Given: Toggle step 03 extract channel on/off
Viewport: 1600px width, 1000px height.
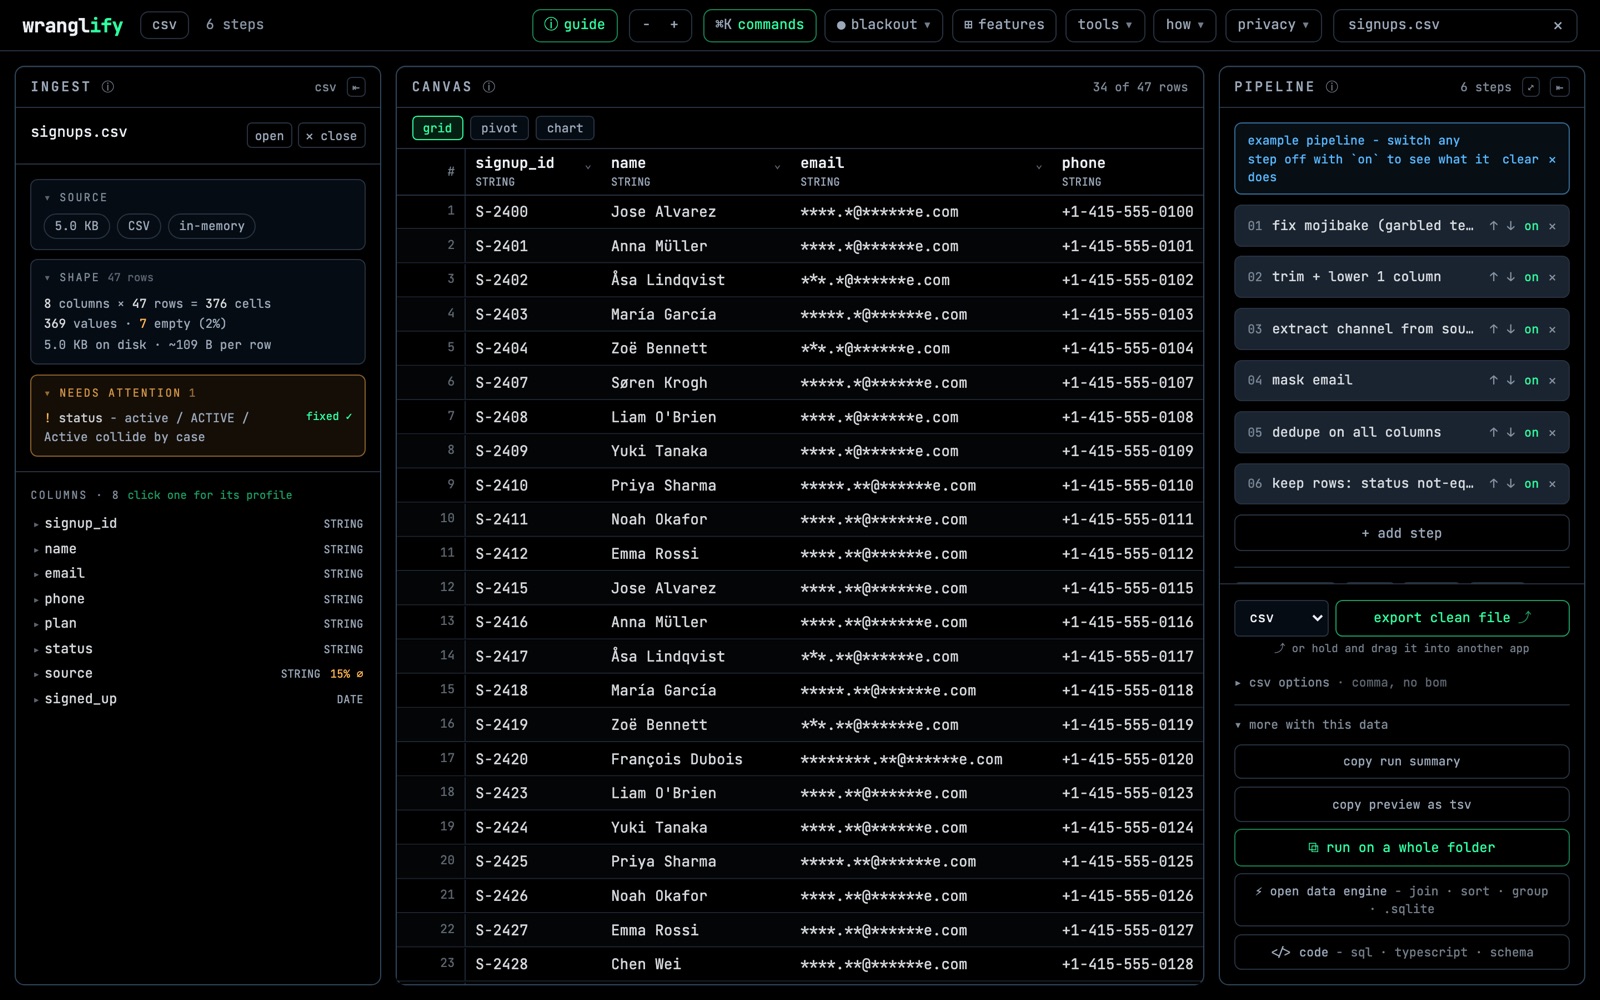Looking at the screenshot, I should coord(1531,329).
